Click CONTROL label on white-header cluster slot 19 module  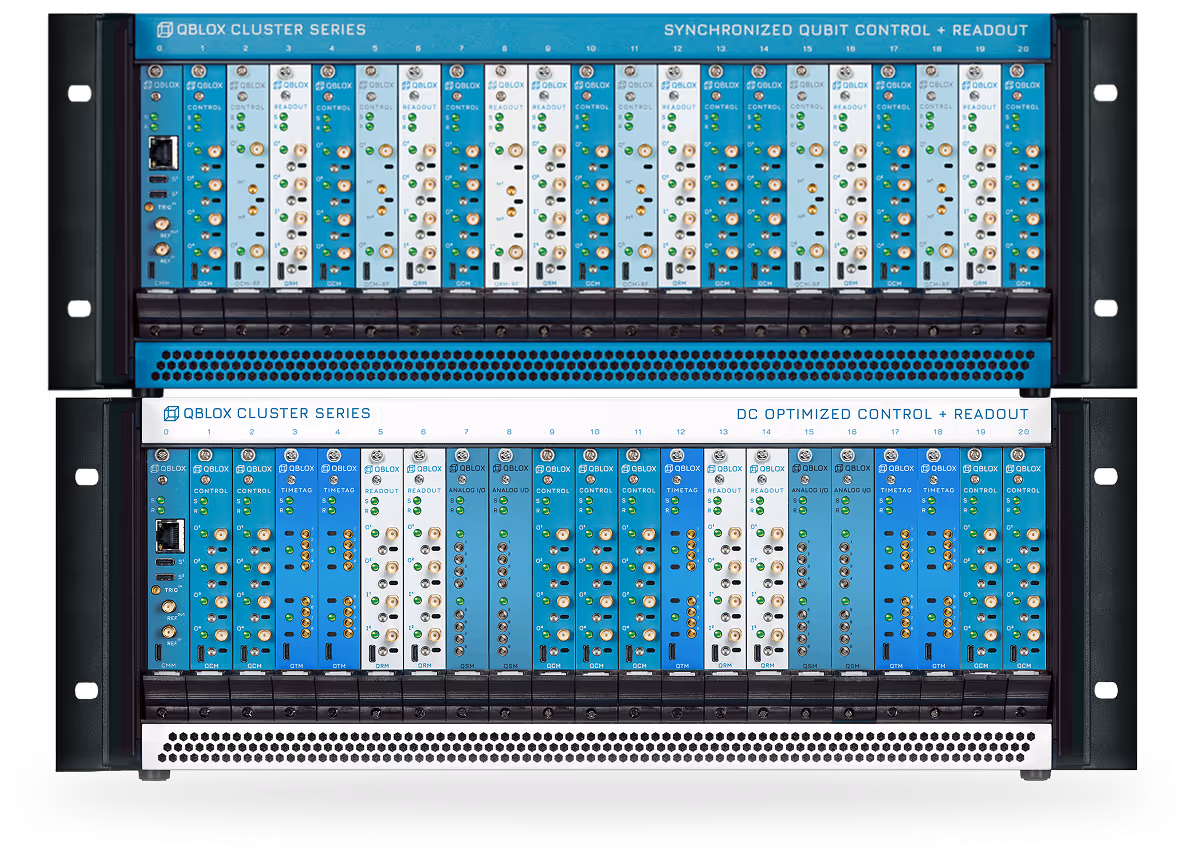coord(981,490)
